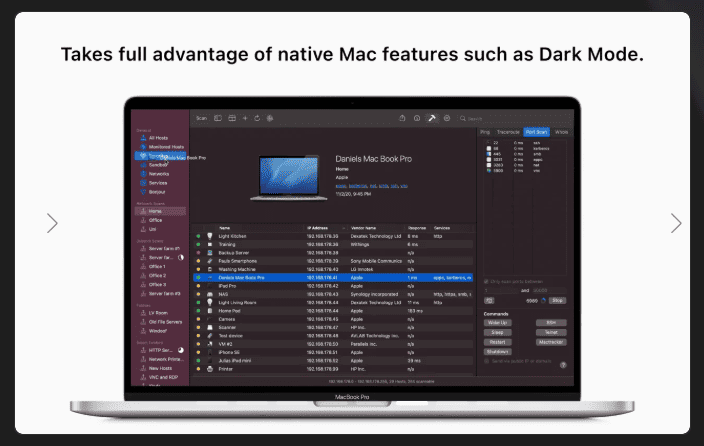Select Services in the sidebar
The height and width of the screenshot is (446, 704).
(x=161, y=183)
